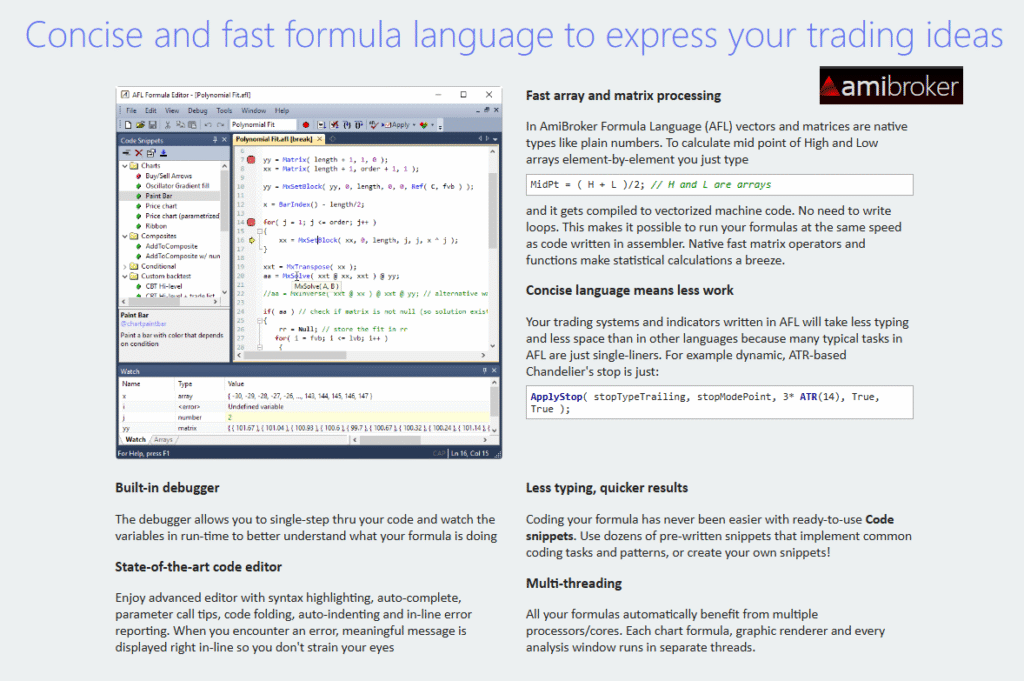Open the Debug menu
This screenshot has height=681, width=1024.
coord(197,110)
